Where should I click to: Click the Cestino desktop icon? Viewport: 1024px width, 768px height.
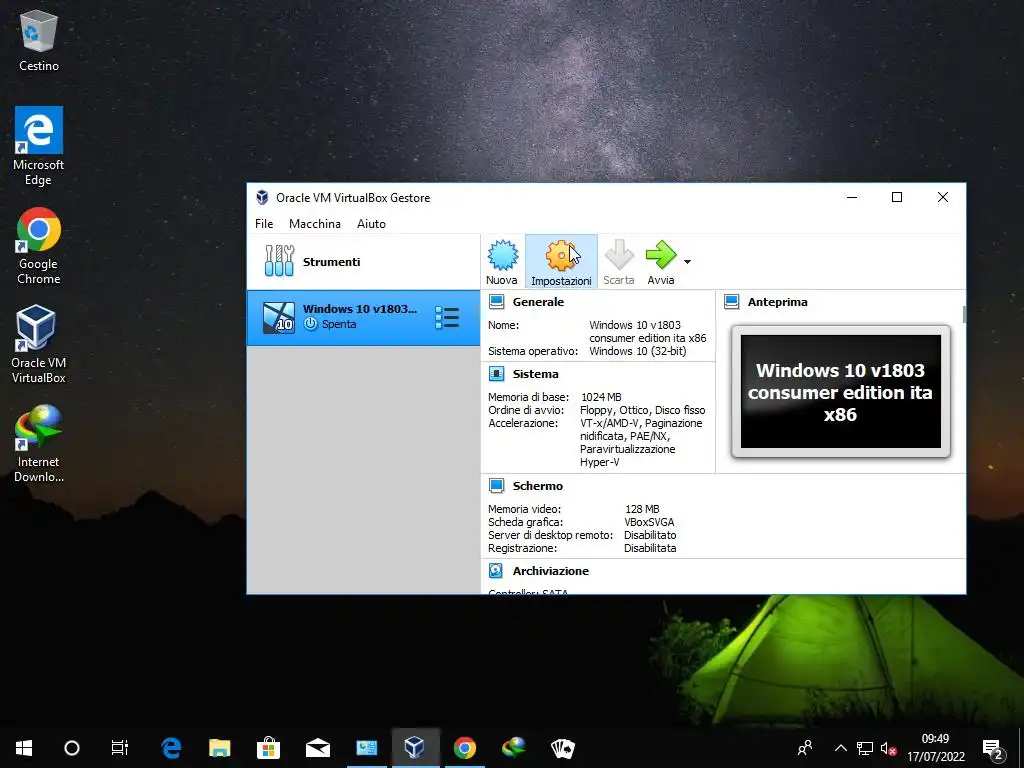(39, 41)
